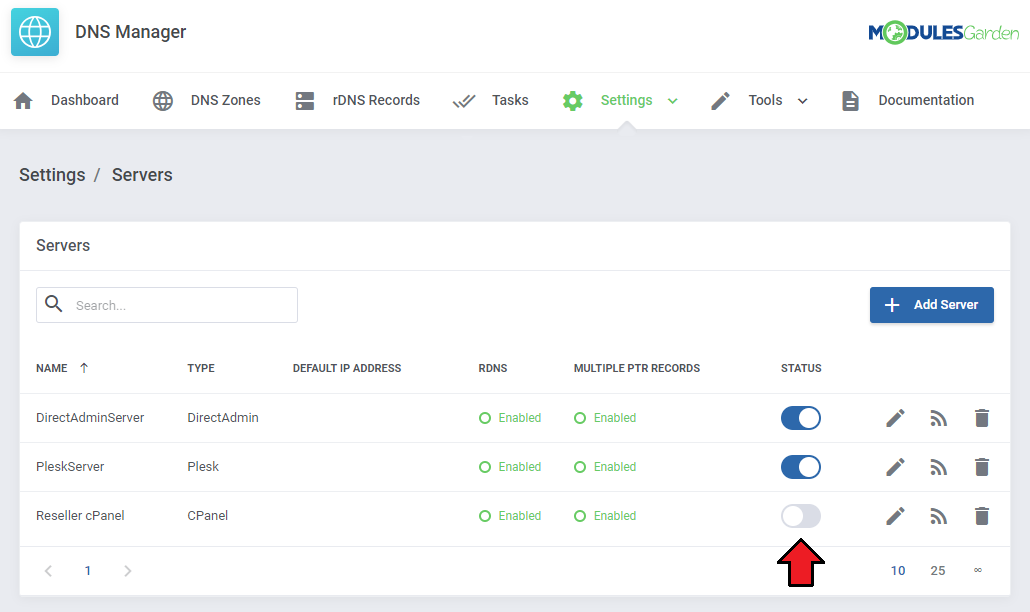Click the DirectAdmin type cell

pyautogui.click(x=223, y=418)
